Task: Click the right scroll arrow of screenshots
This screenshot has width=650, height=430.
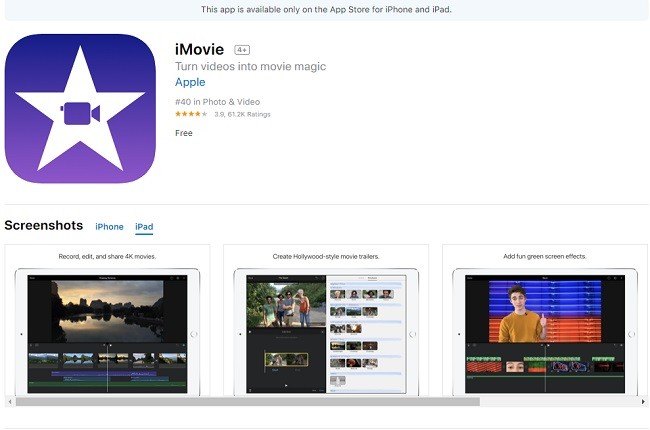Action: tap(643, 402)
